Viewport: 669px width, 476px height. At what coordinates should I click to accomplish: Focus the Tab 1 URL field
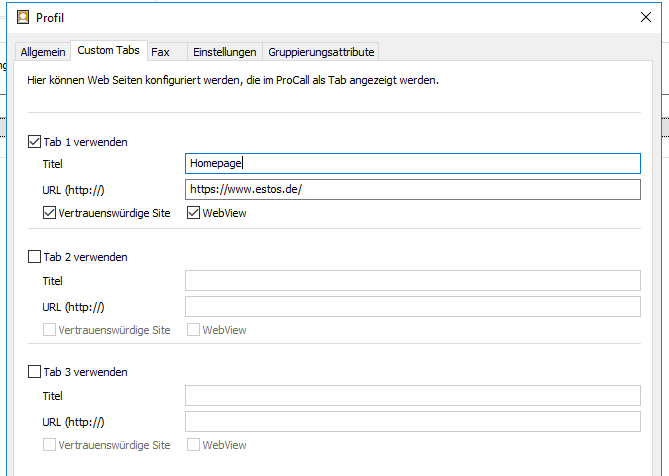pos(412,190)
